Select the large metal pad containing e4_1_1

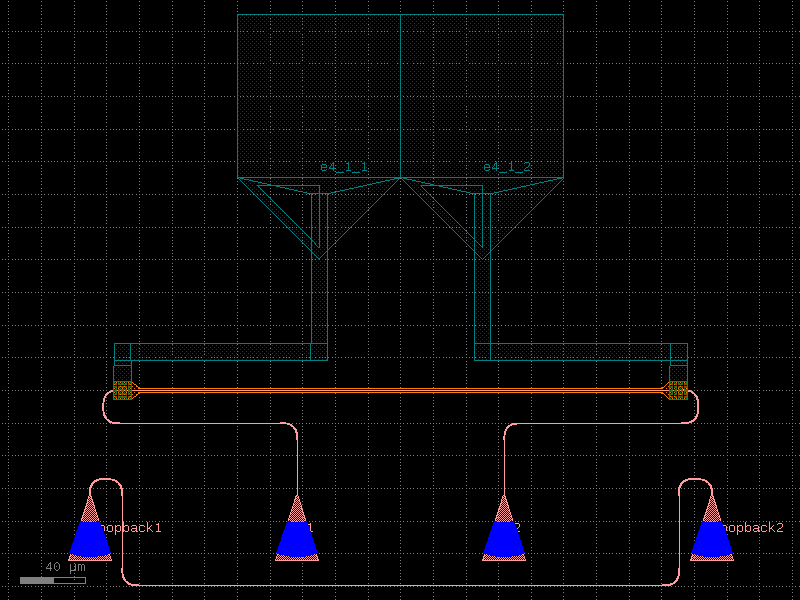(x=319, y=96)
